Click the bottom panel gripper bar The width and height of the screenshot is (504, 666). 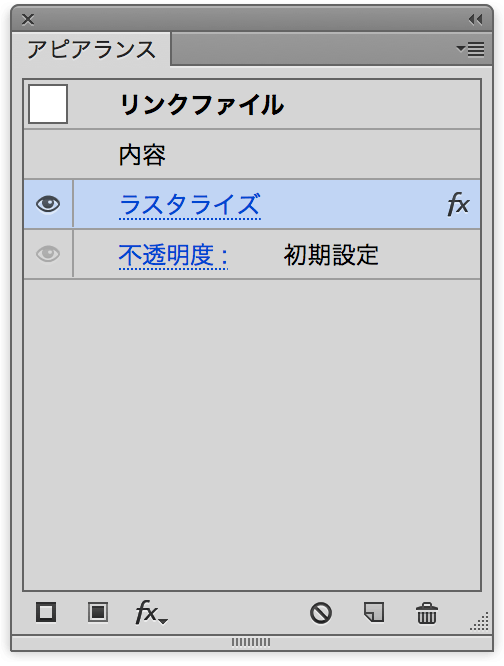tap(251, 642)
